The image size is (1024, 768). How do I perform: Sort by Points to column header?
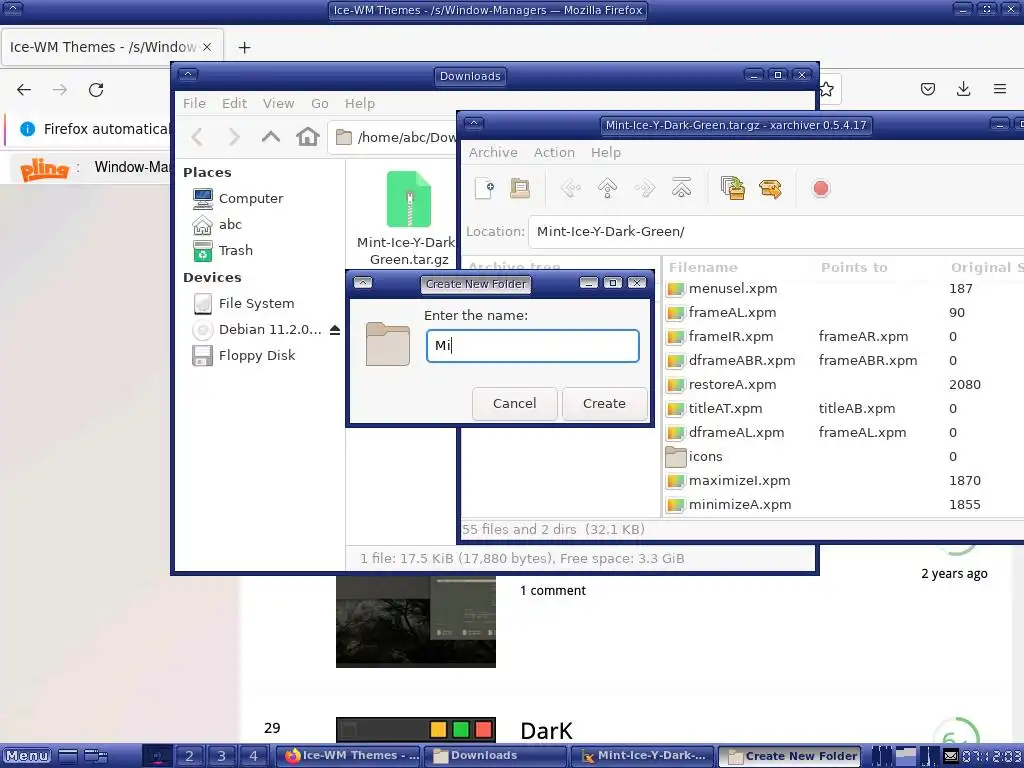pyautogui.click(x=854, y=267)
